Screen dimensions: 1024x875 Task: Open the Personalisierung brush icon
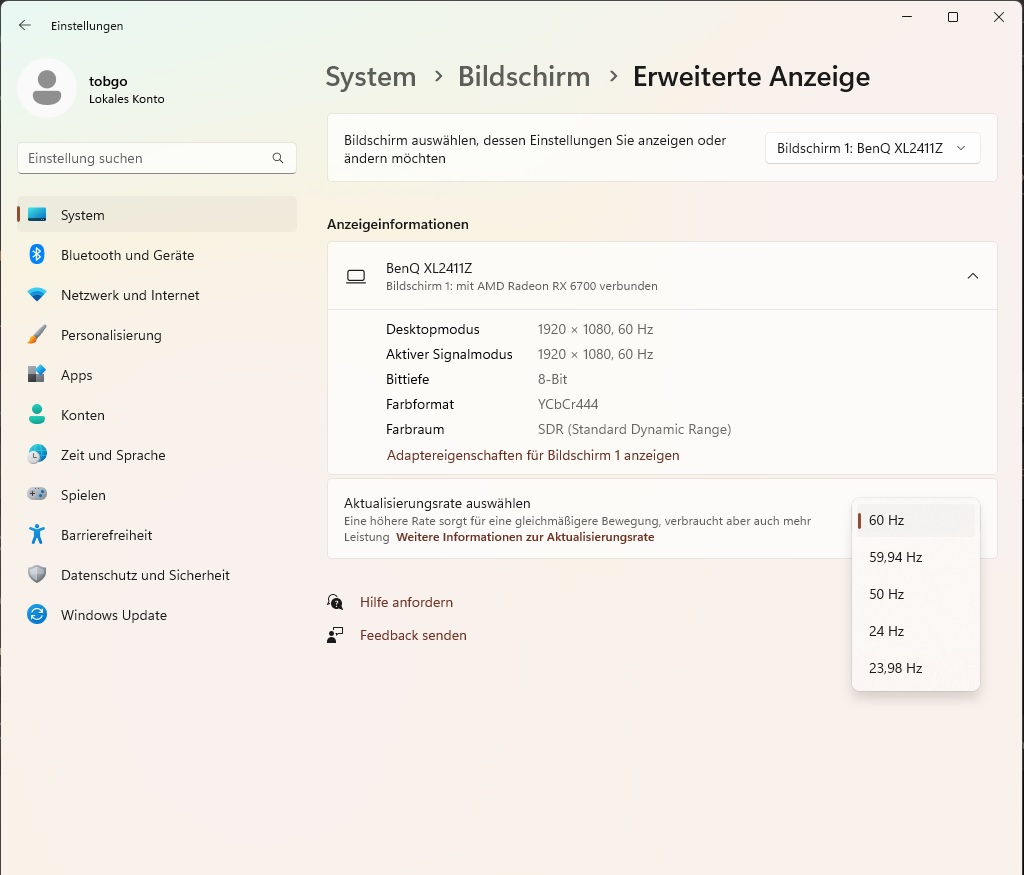pos(37,335)
